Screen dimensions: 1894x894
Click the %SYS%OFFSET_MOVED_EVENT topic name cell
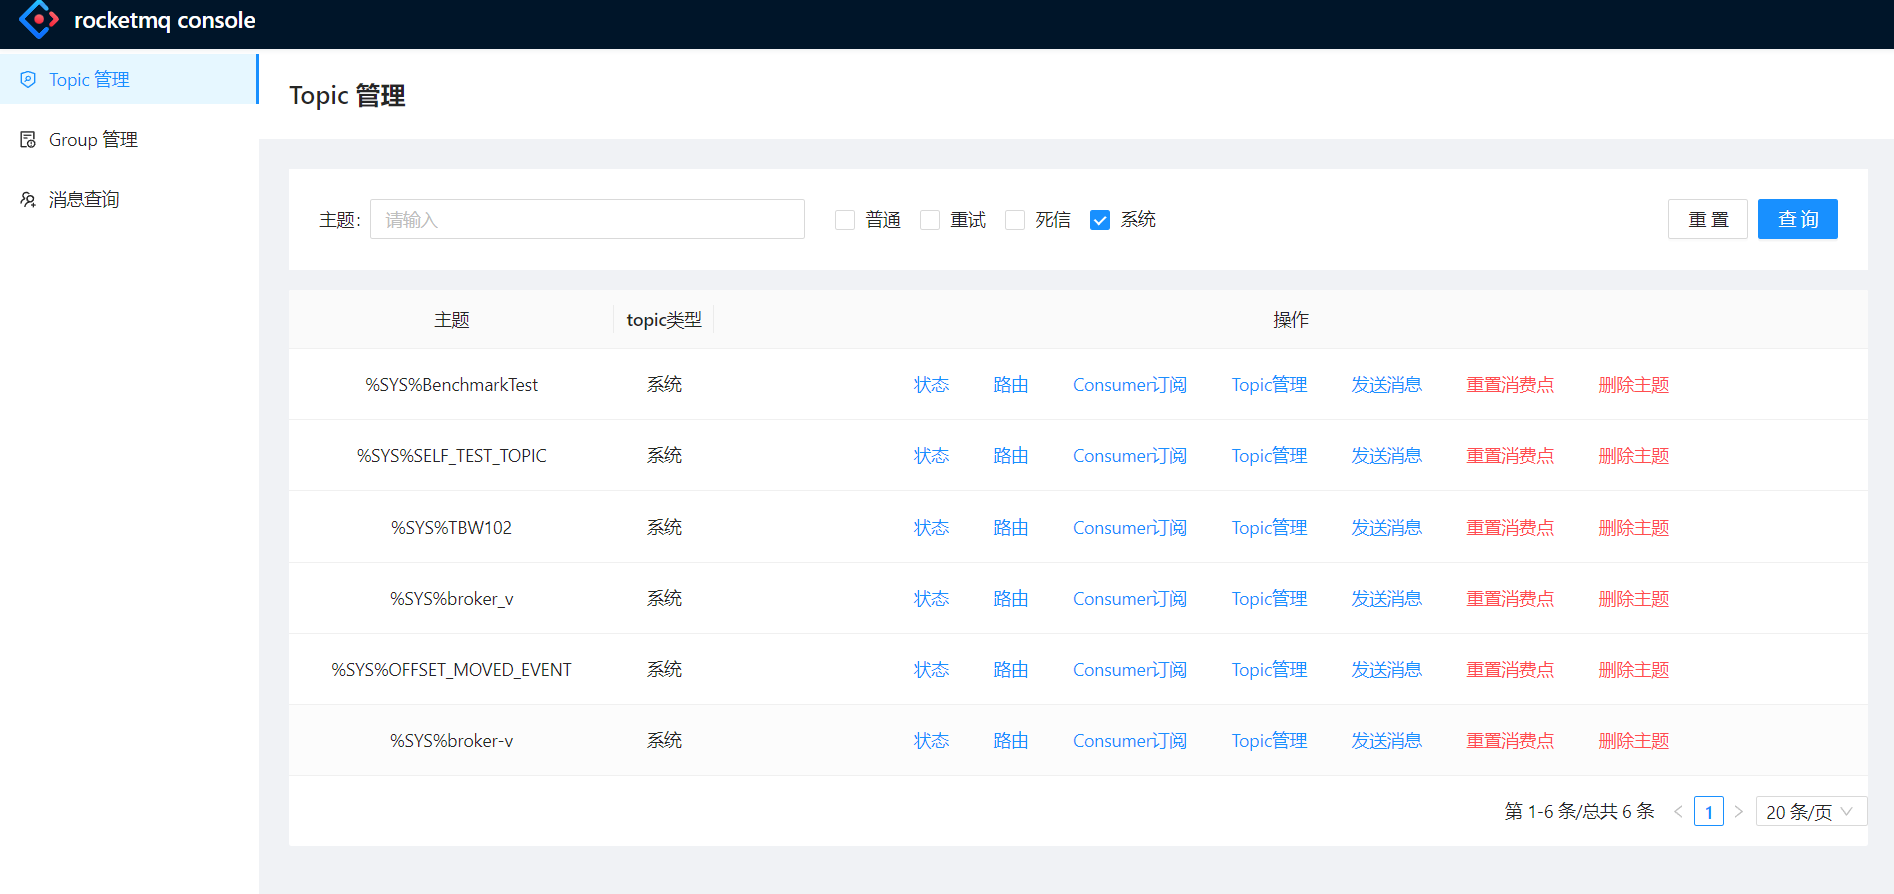(451, 670)
